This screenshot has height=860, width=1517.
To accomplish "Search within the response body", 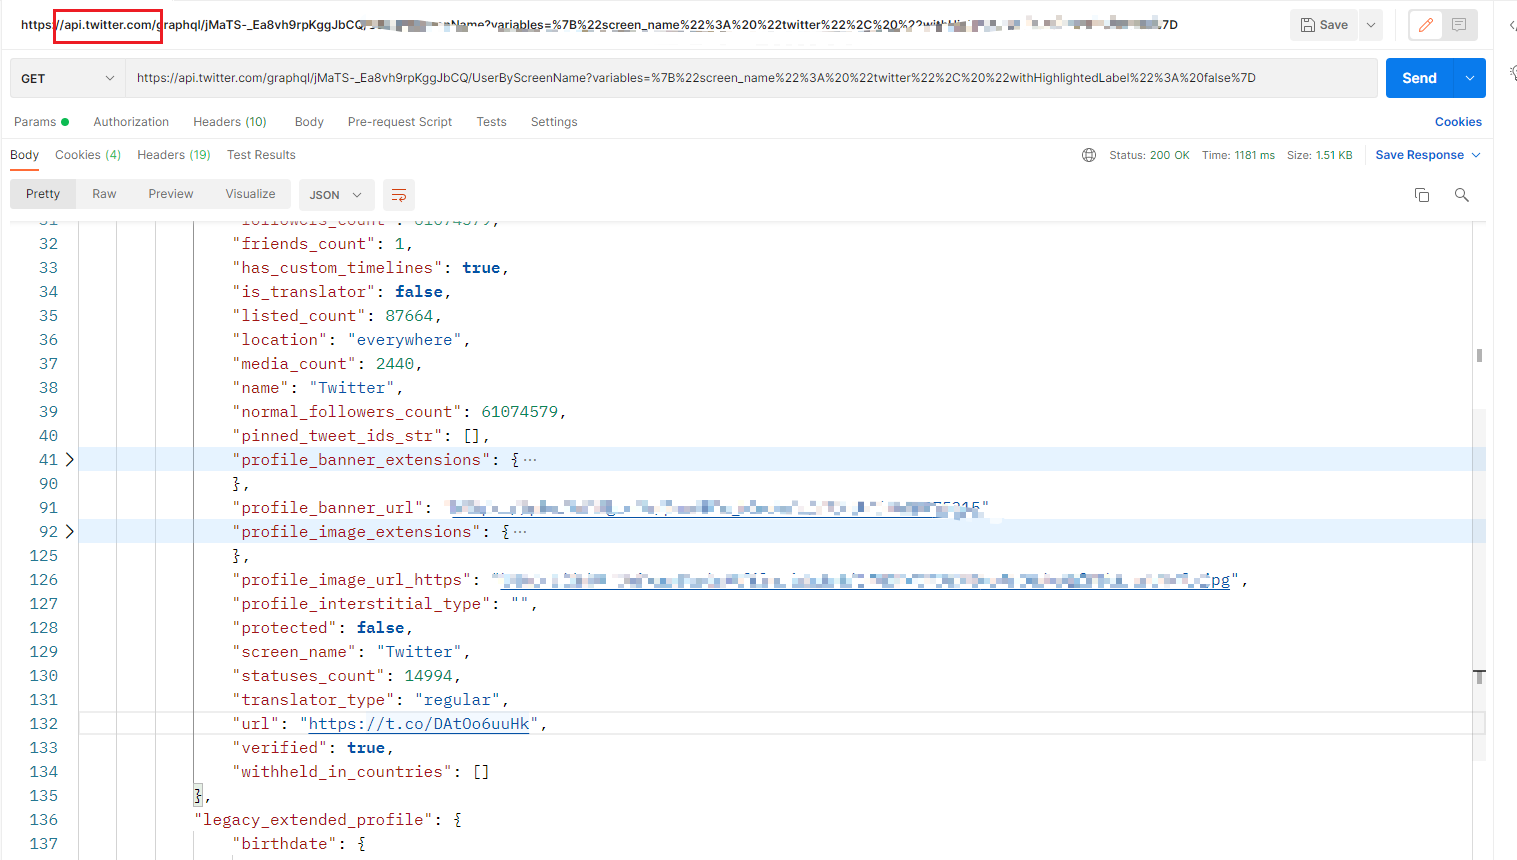I will pyautogui.click(x=1461, y=195).
